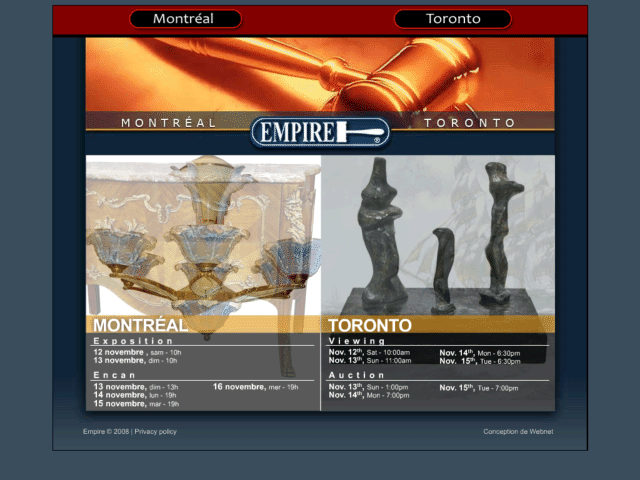
Task: Select the 16 novembre mer 19h entry
Action: click(256, 387)
